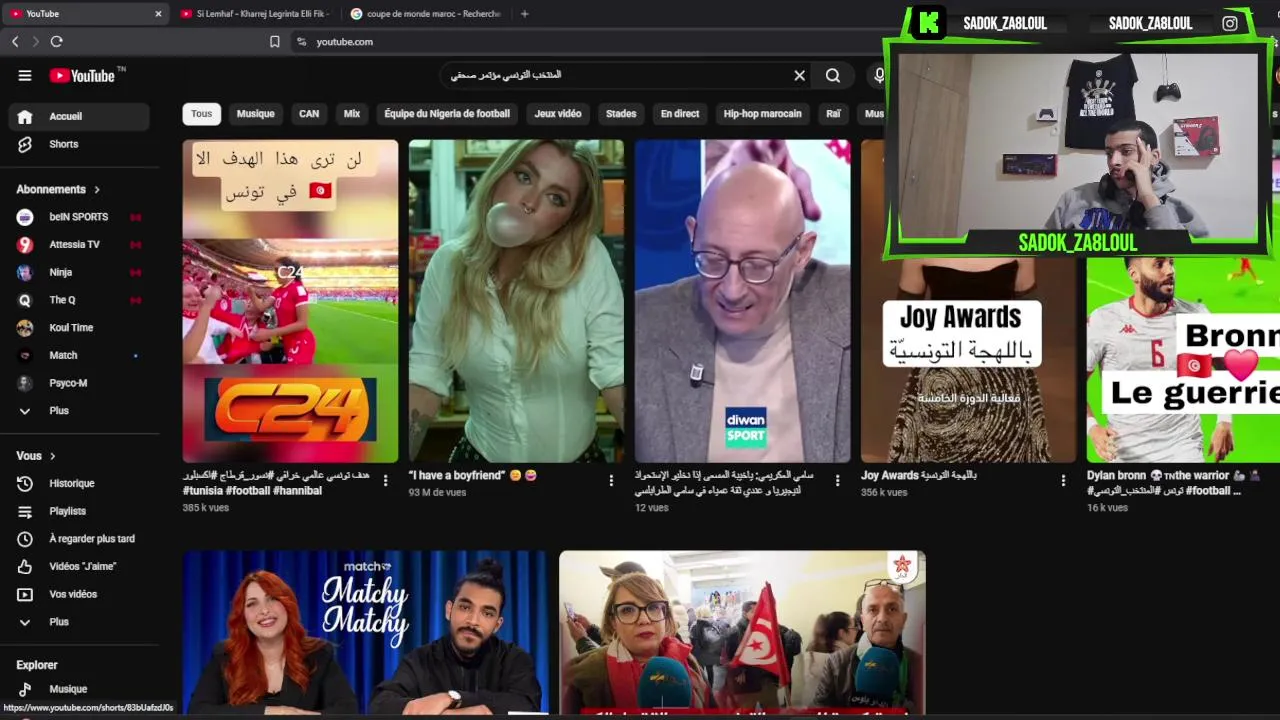Reload the current page
The image size is (1280, 720).
point(56,42)
